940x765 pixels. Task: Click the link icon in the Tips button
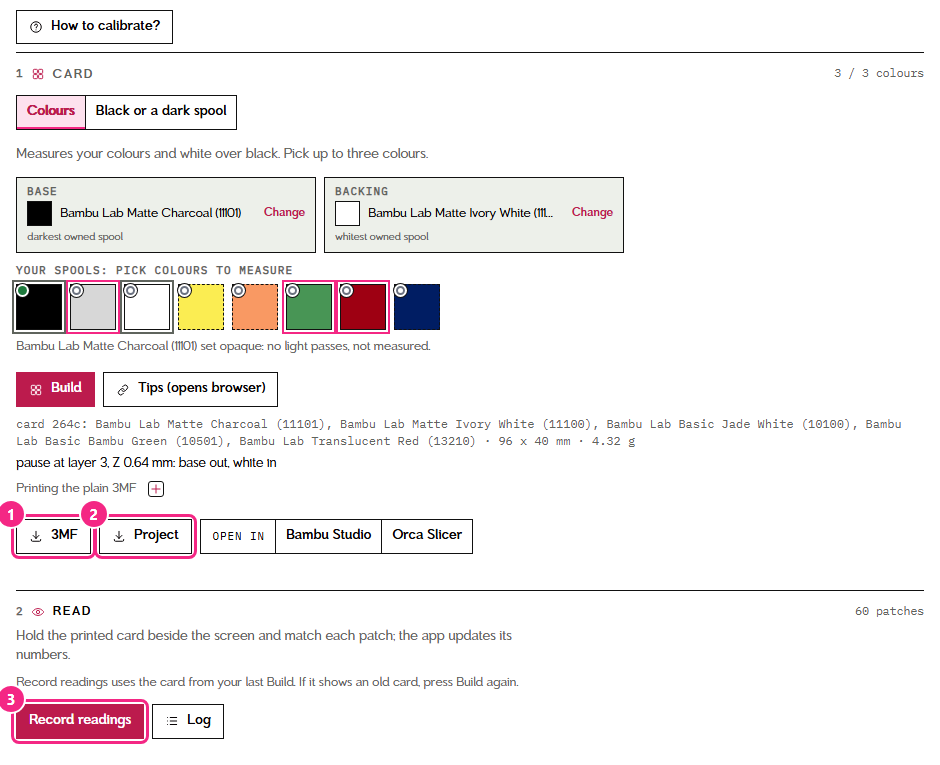123,390
